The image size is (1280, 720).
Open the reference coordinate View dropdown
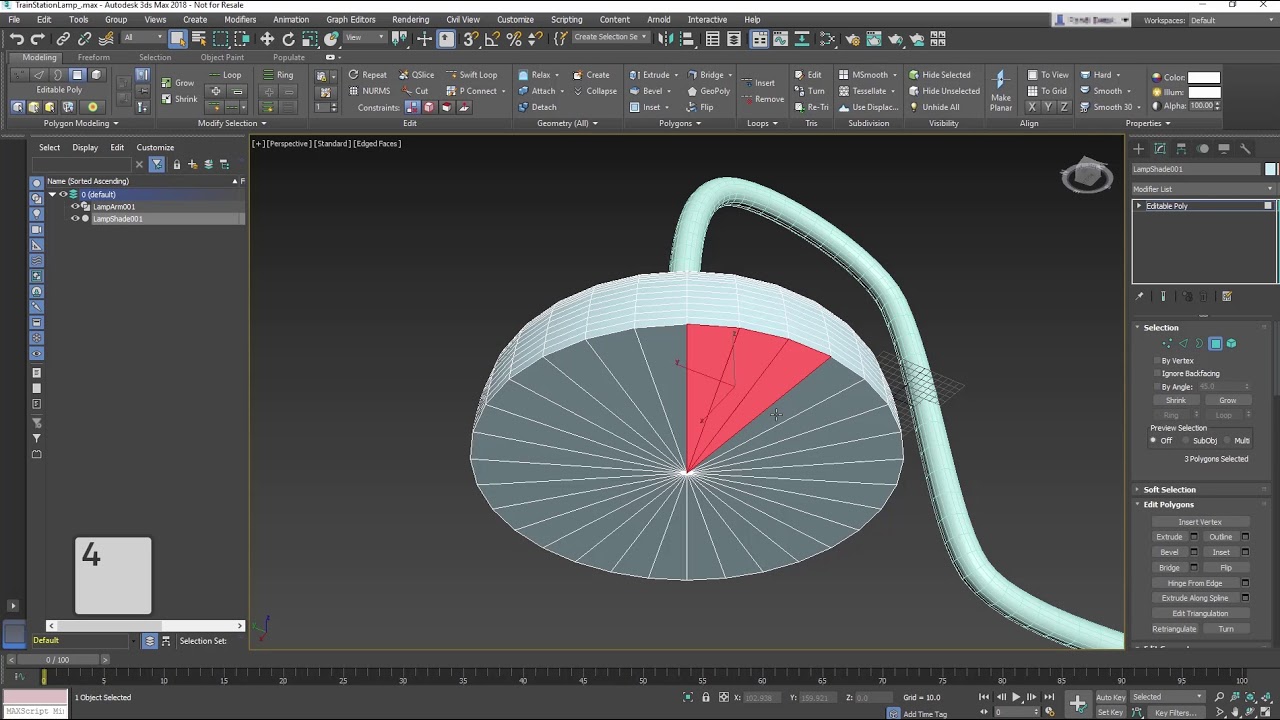(x=366, y=38)
